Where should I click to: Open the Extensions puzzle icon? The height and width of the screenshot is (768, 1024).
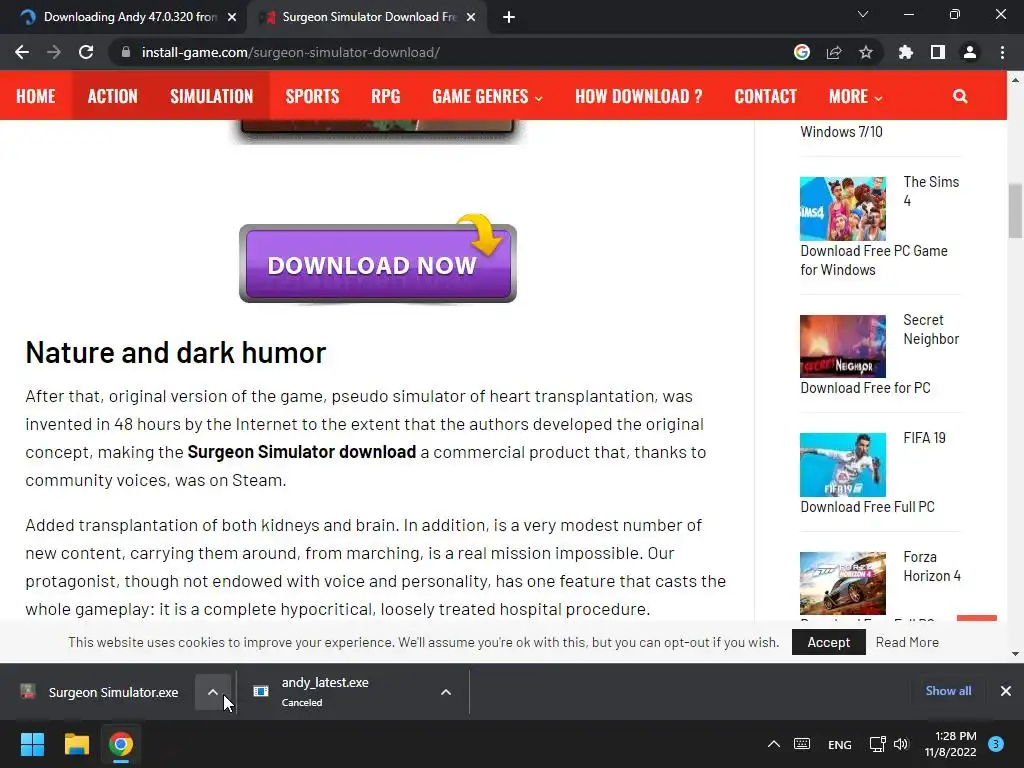pos(906,52)
